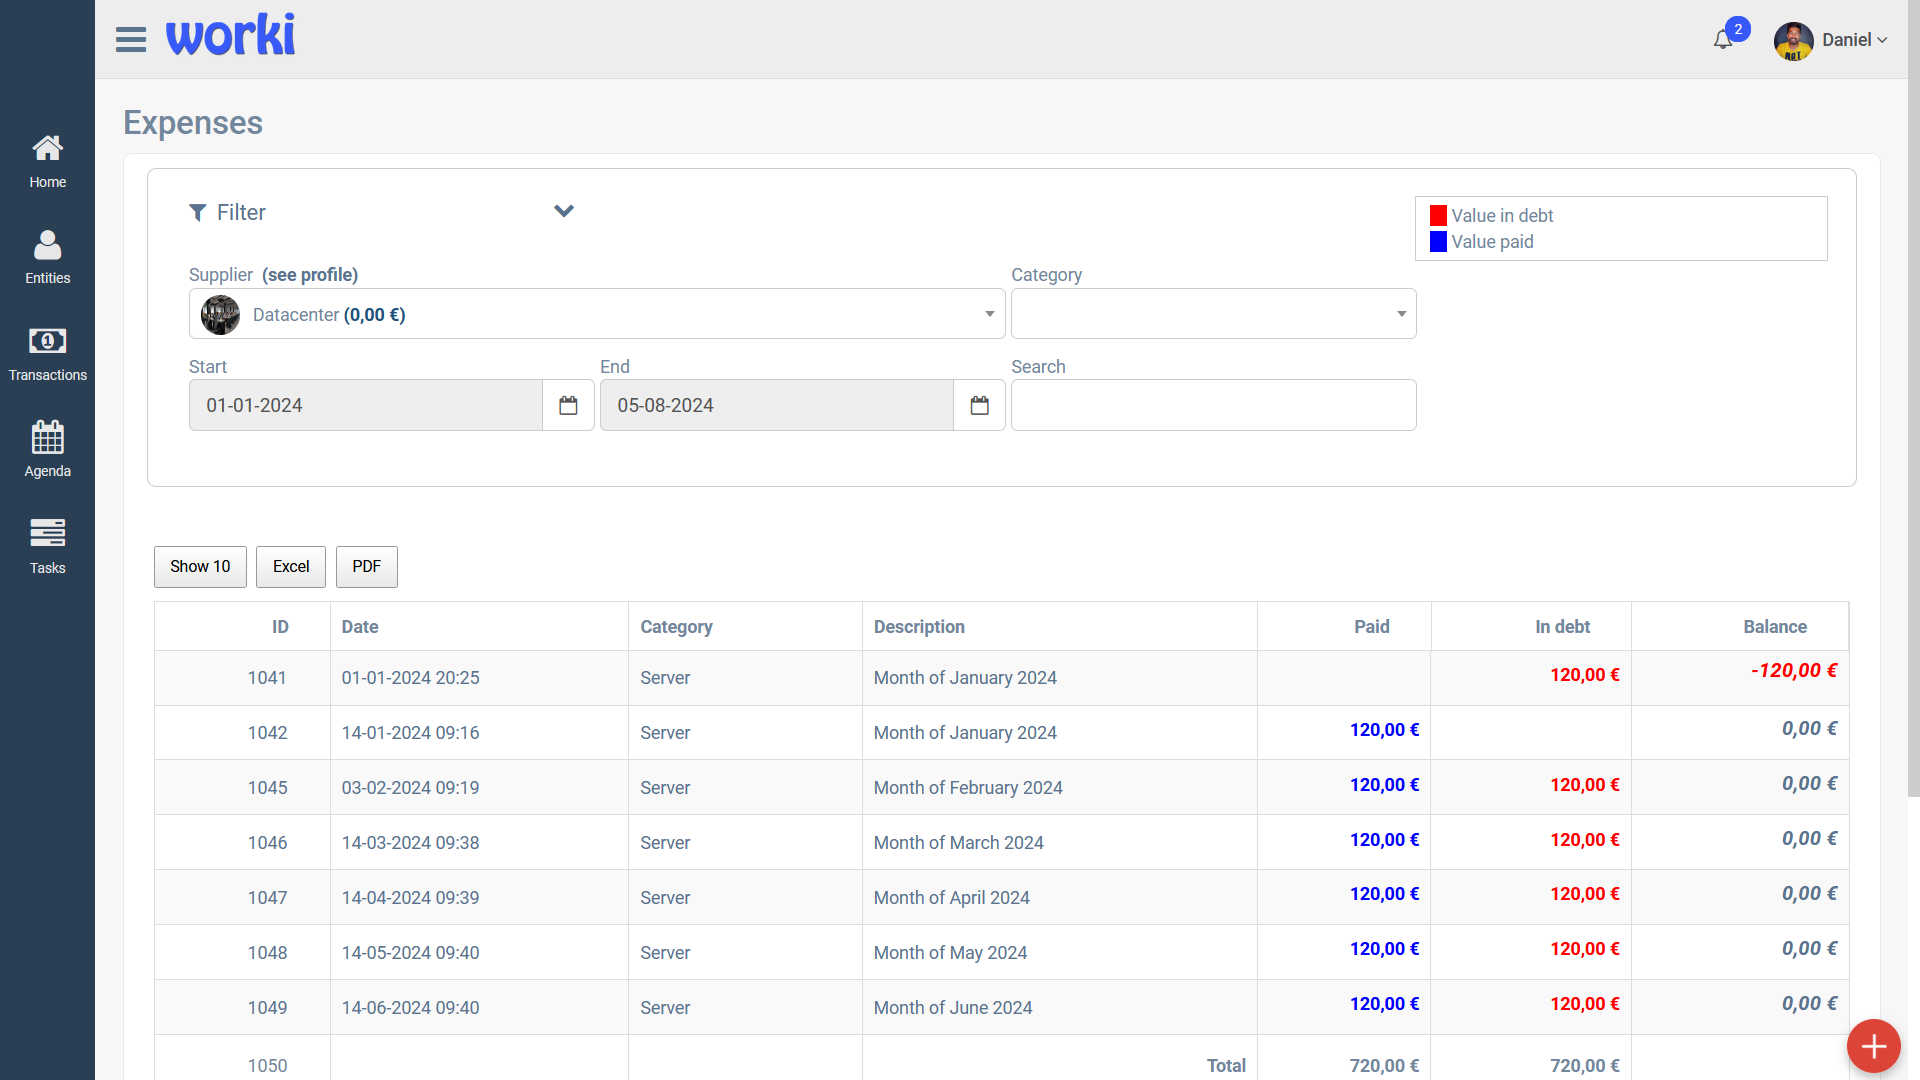Image resolution: width=1920 pixels, height=1080 pixels.
Task: Click date 14-06-2024 09:40
Action: (x=410, y=1008)
